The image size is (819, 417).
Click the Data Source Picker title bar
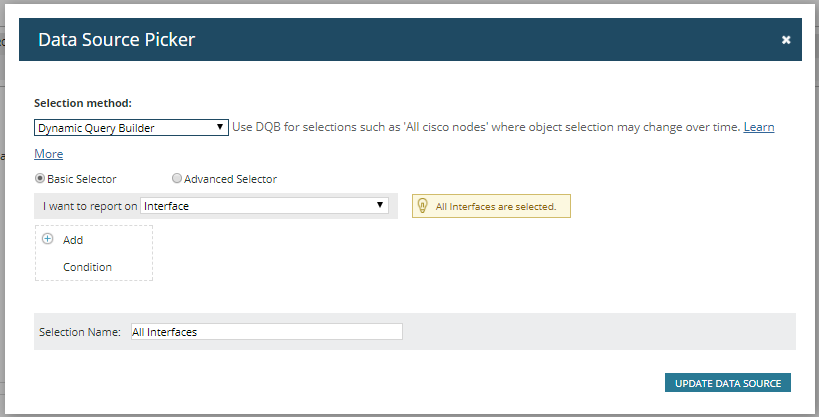pos(400,40)
